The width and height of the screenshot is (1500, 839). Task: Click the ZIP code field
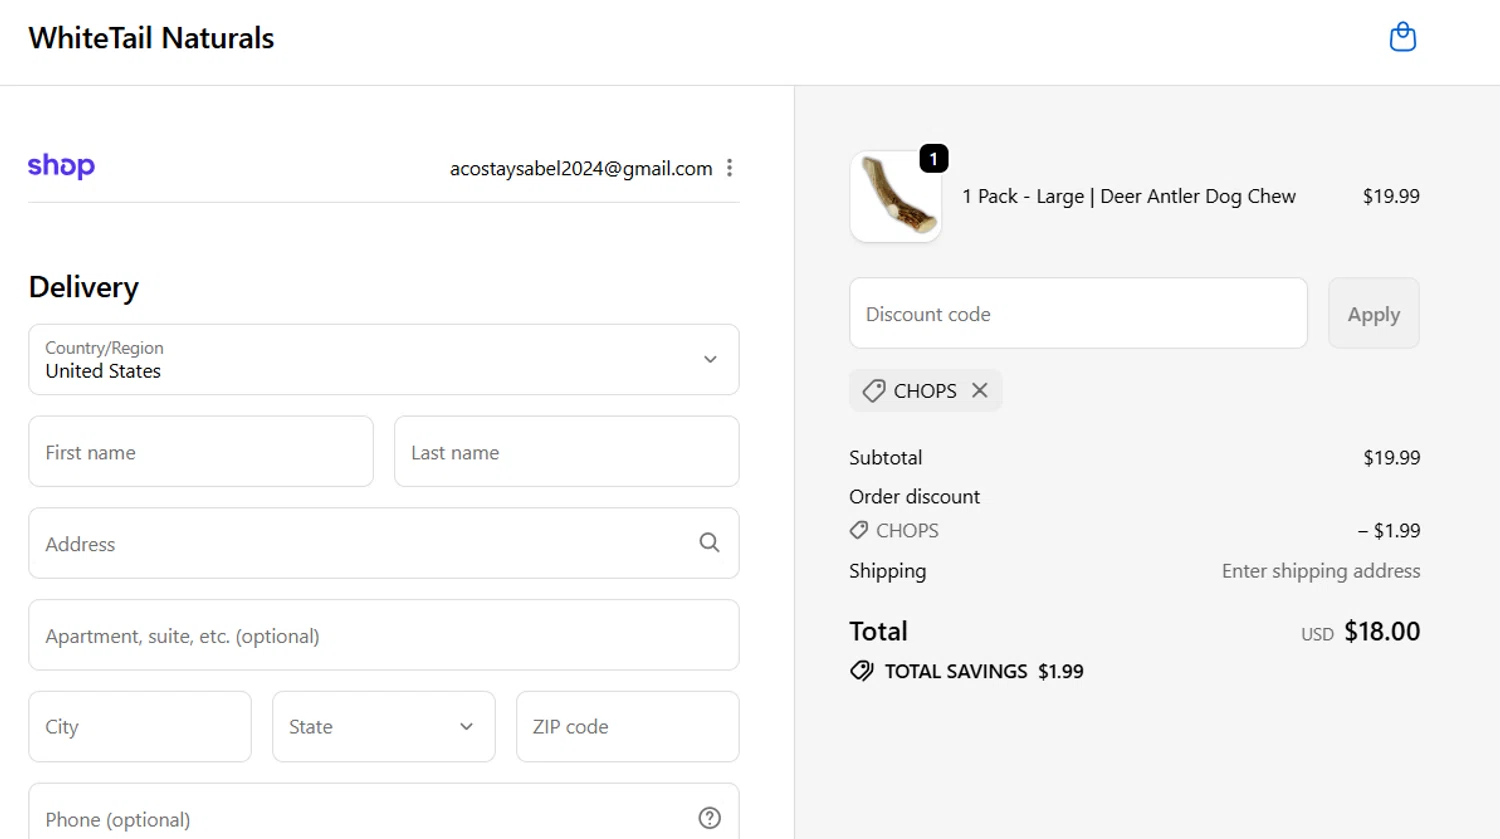tap(628, 726)
